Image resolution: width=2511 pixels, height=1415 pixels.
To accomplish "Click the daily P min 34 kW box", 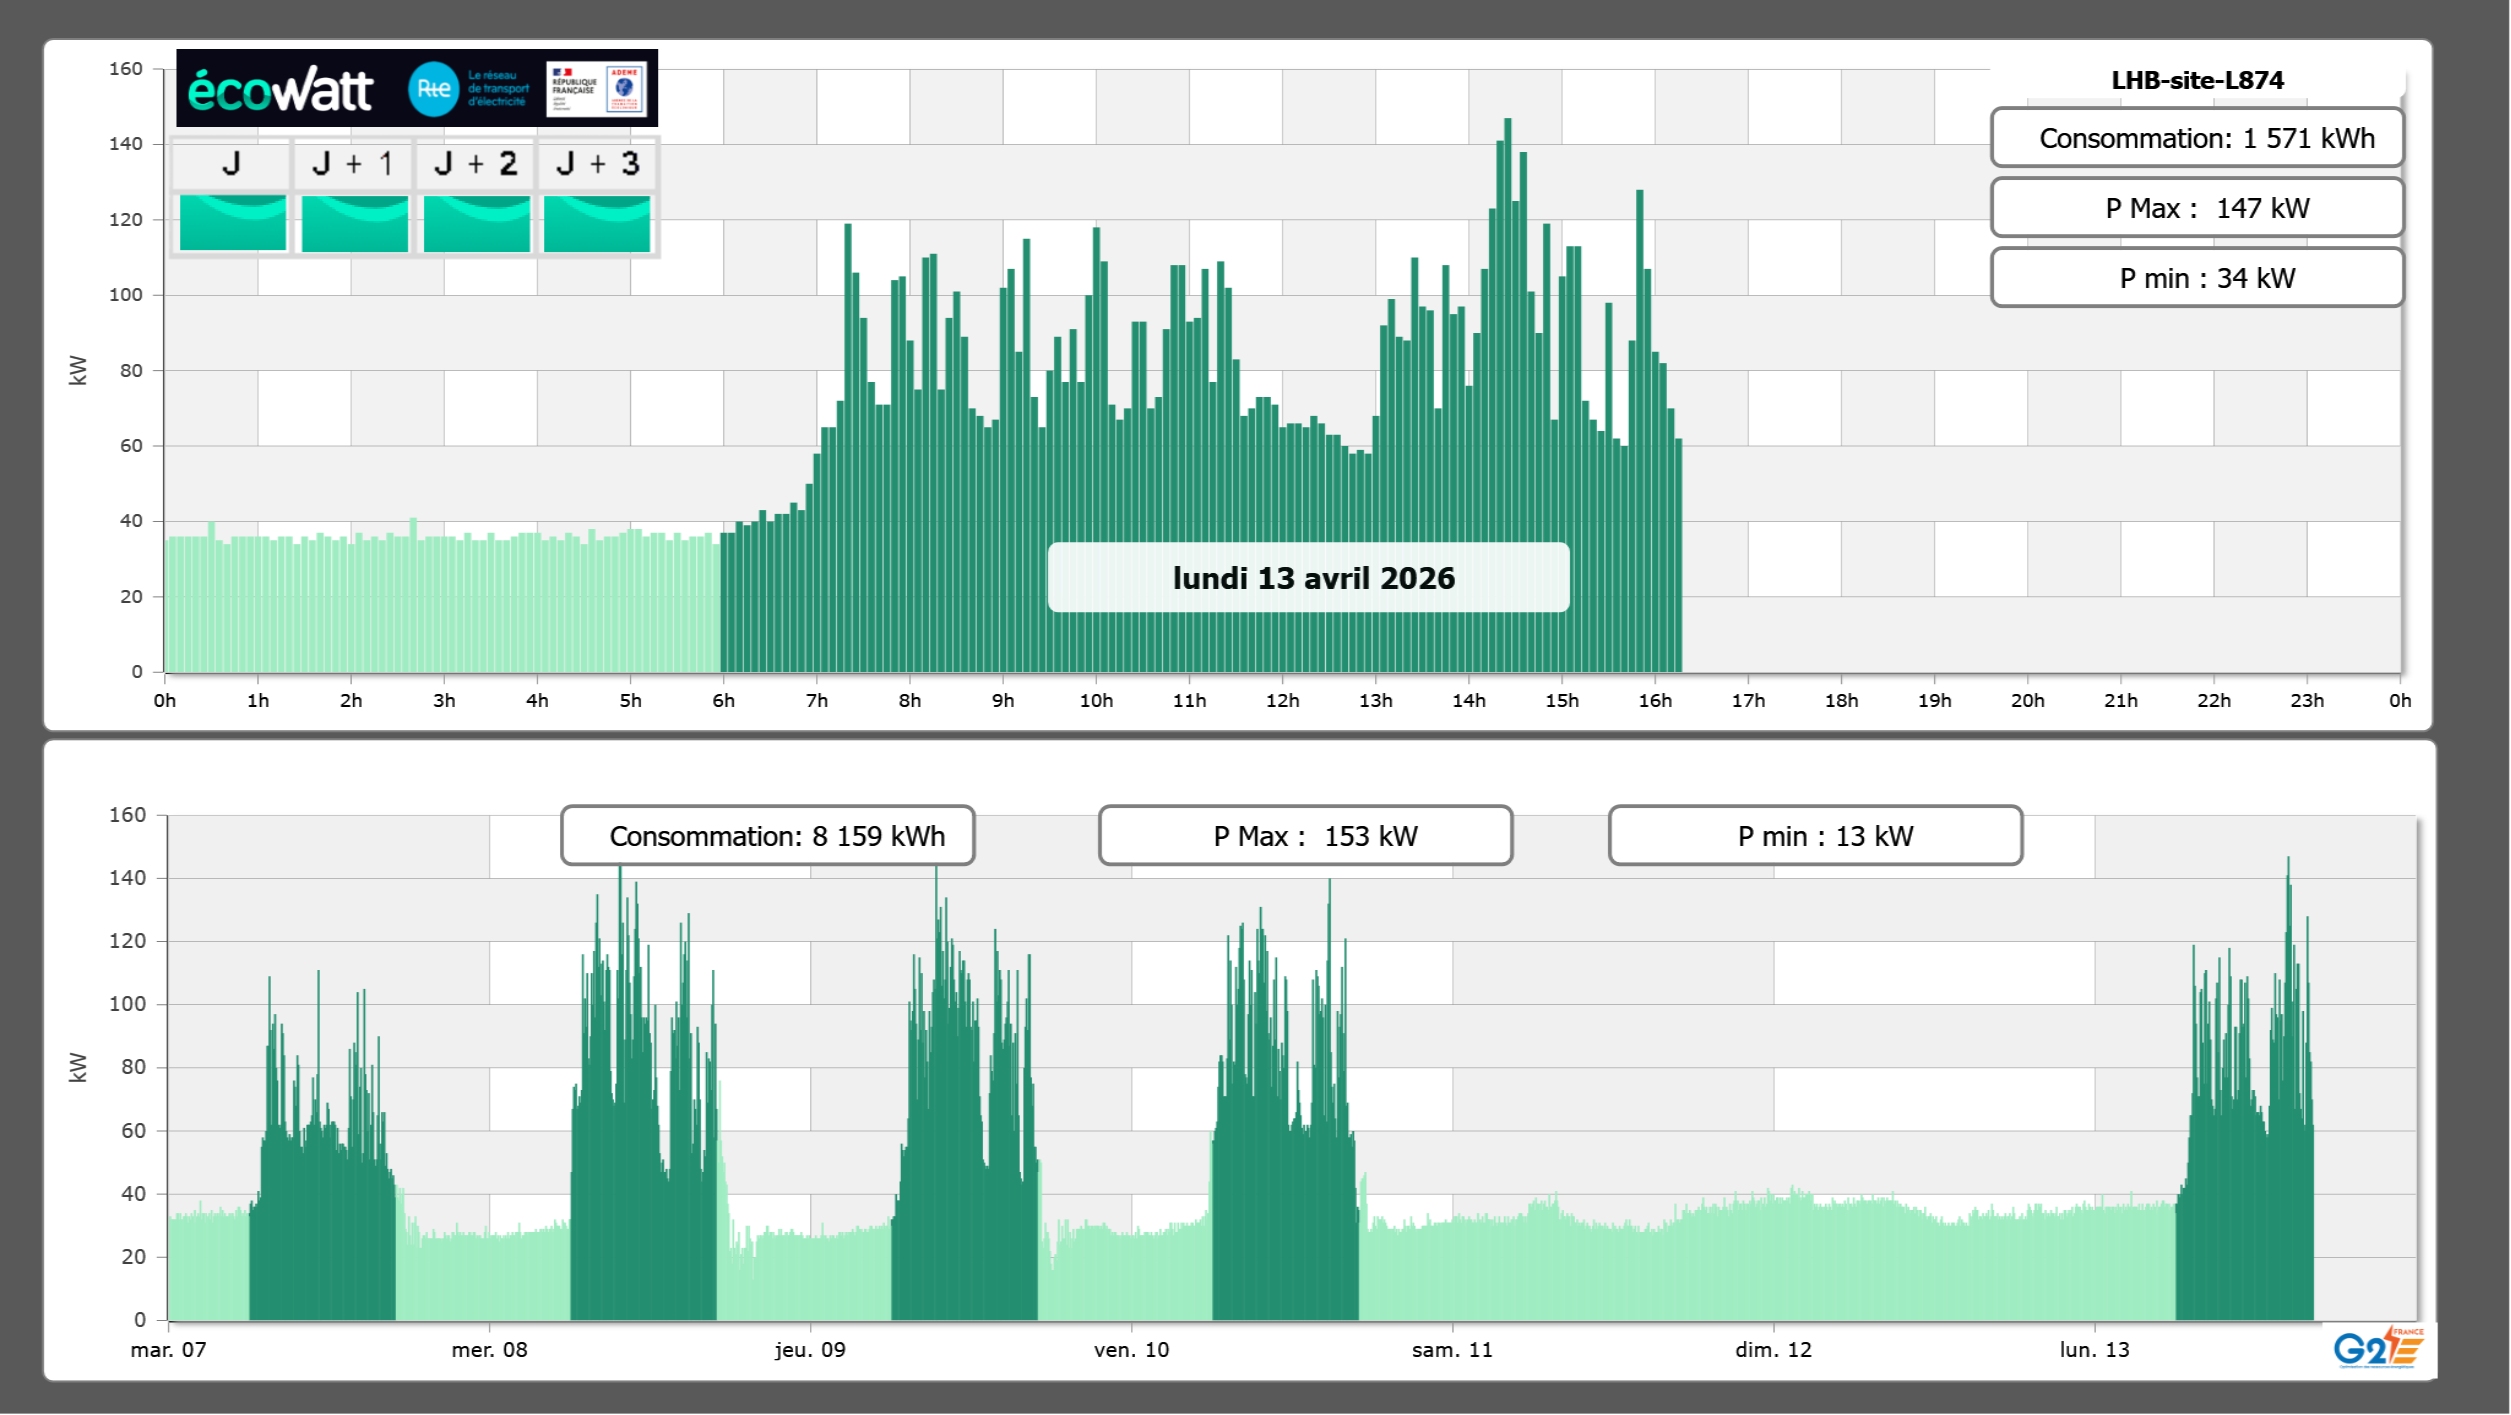I will 2197,278.
